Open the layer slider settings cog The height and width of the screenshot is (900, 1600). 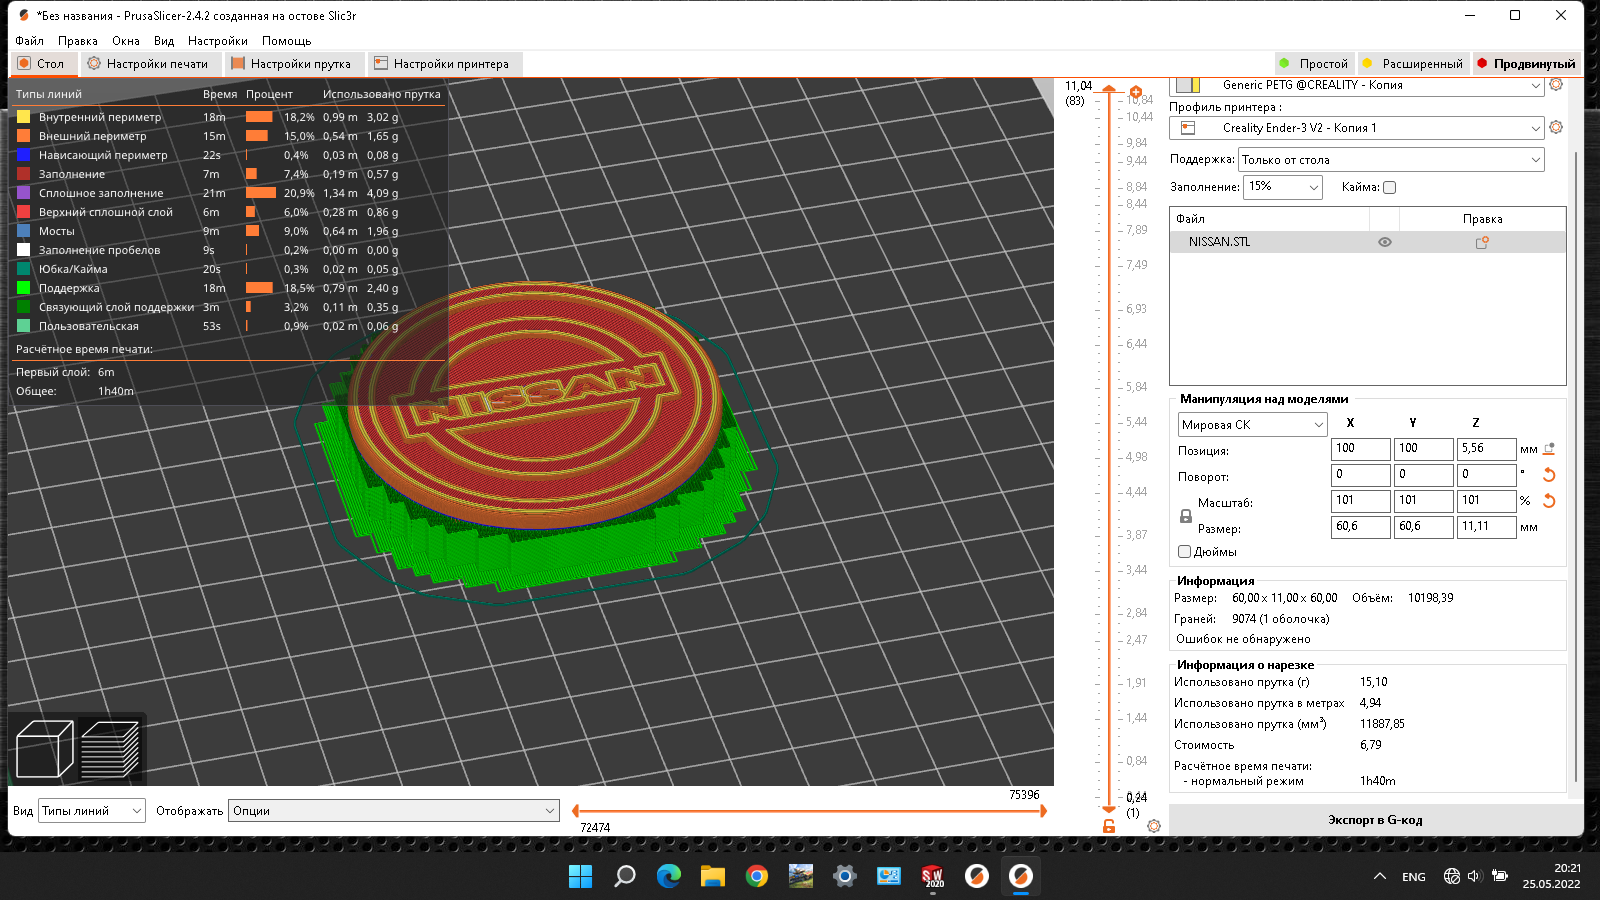(x=1154, y=826)
